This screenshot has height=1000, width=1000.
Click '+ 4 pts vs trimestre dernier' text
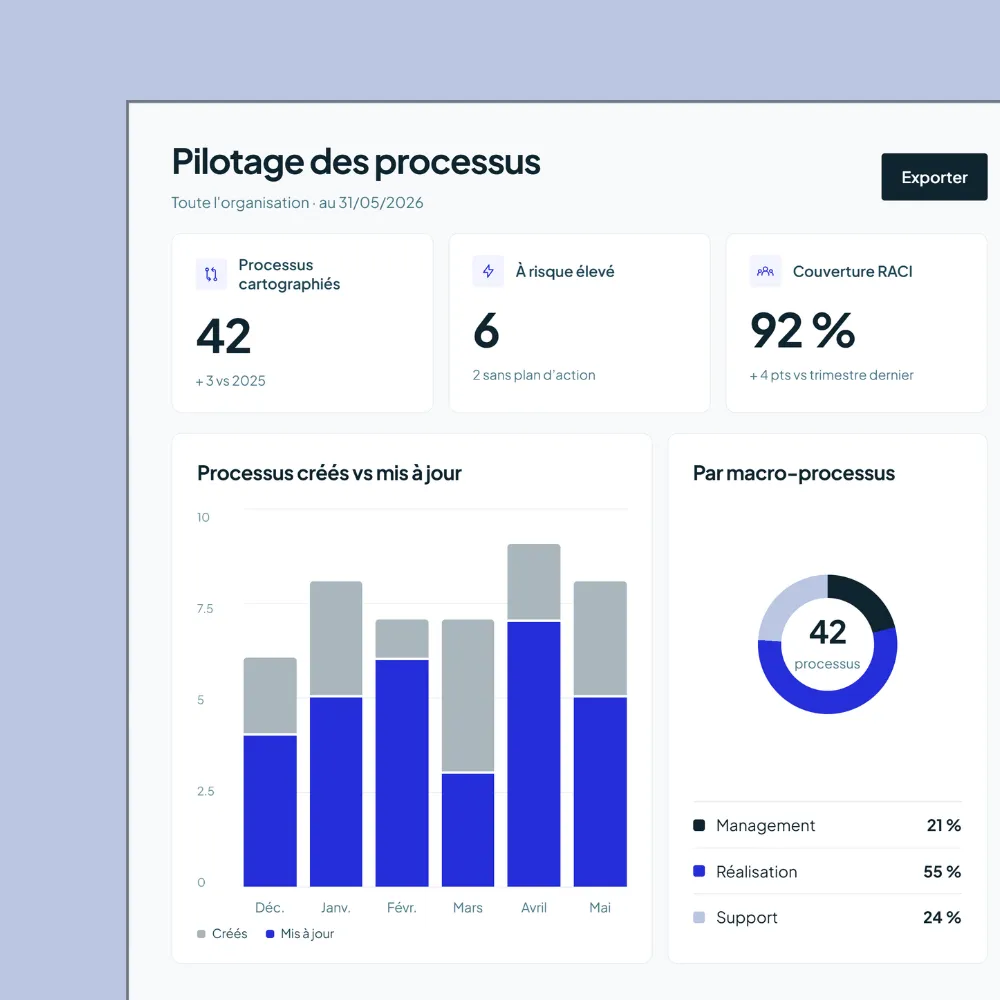(x=831, y=375)
